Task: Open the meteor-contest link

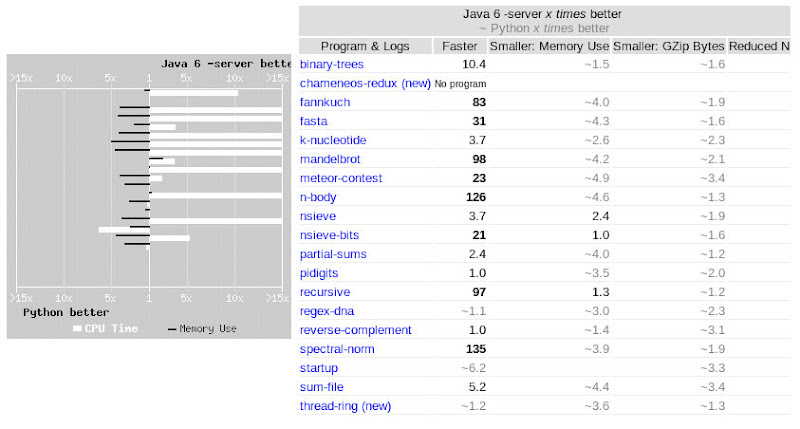Action: pyautogui.click(x=341, y=178)
